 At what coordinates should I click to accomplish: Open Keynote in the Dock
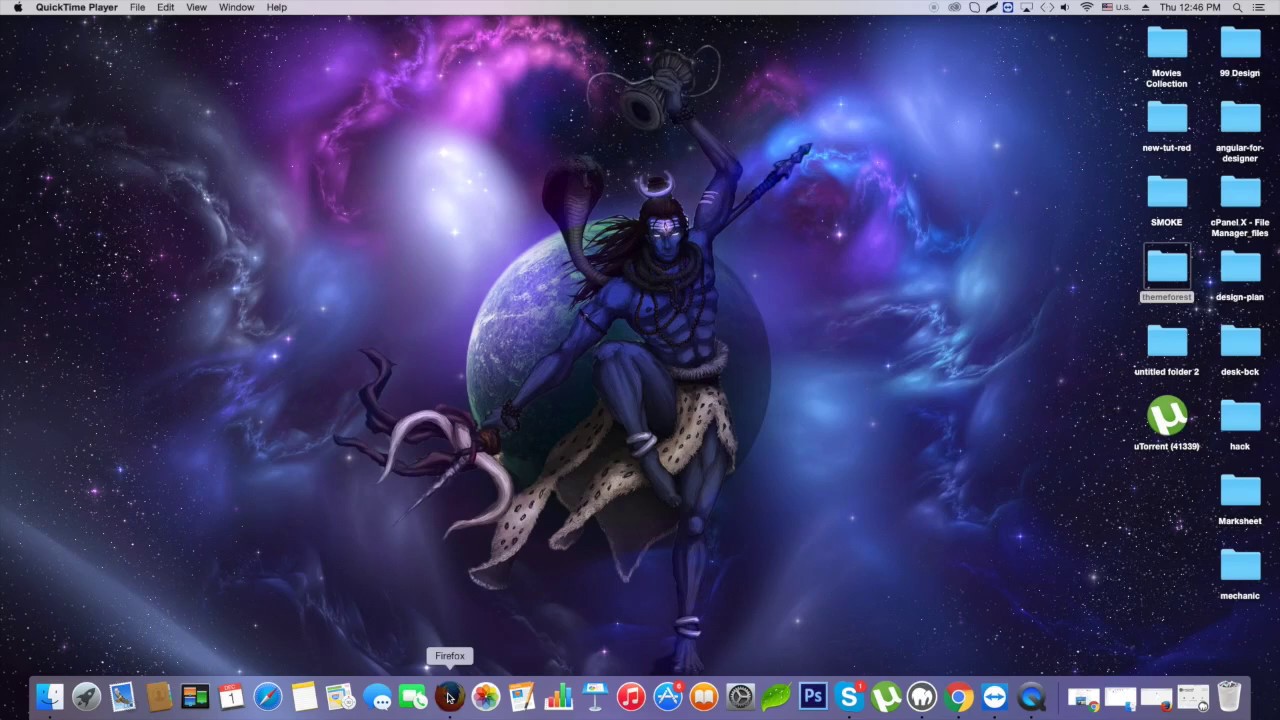[595, 696]
